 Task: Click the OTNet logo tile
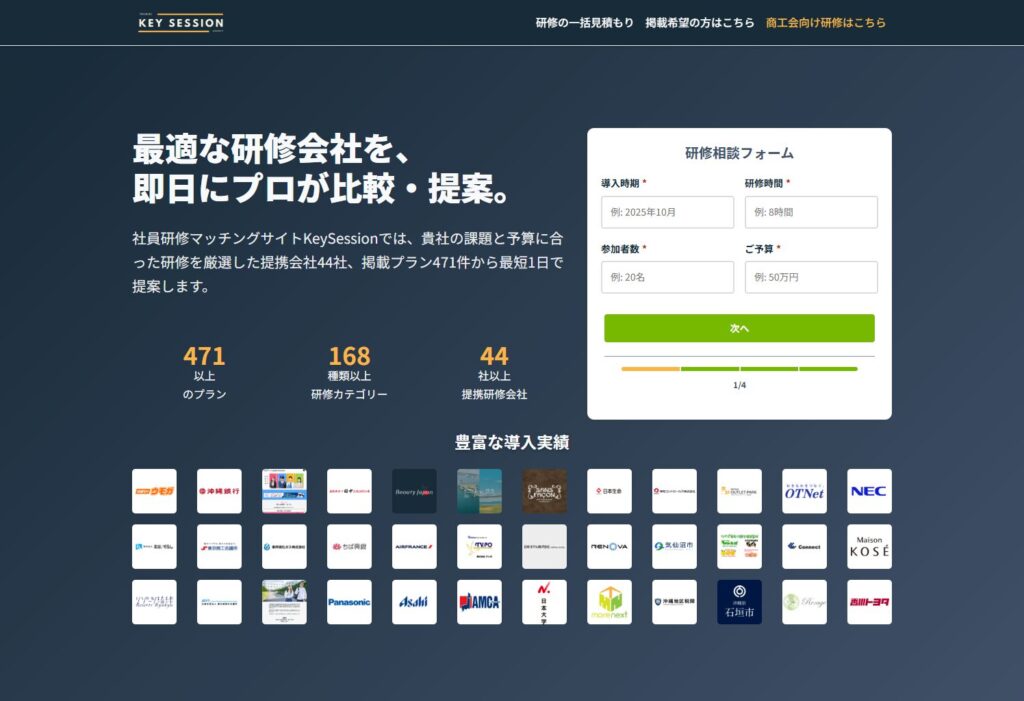tap(804, 491)
